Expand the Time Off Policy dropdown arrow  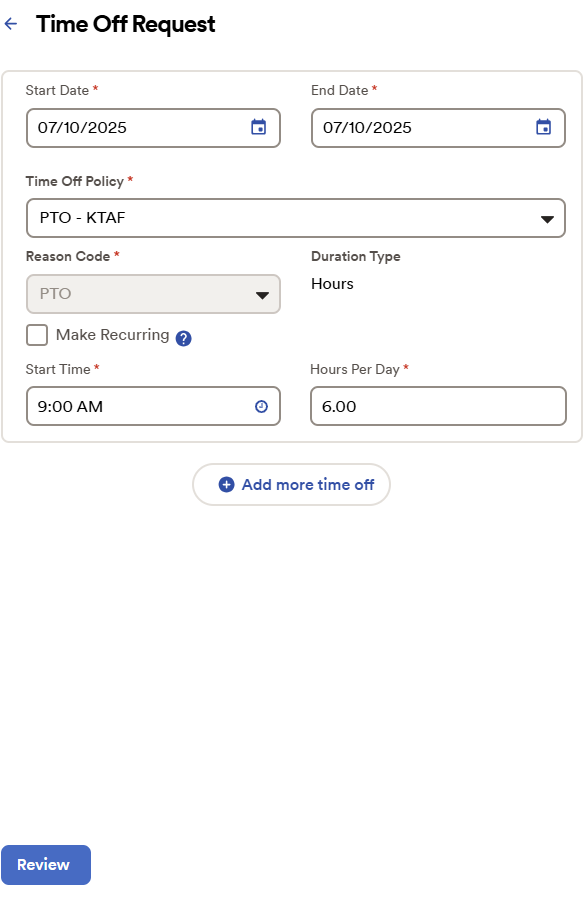pos(547,219)
